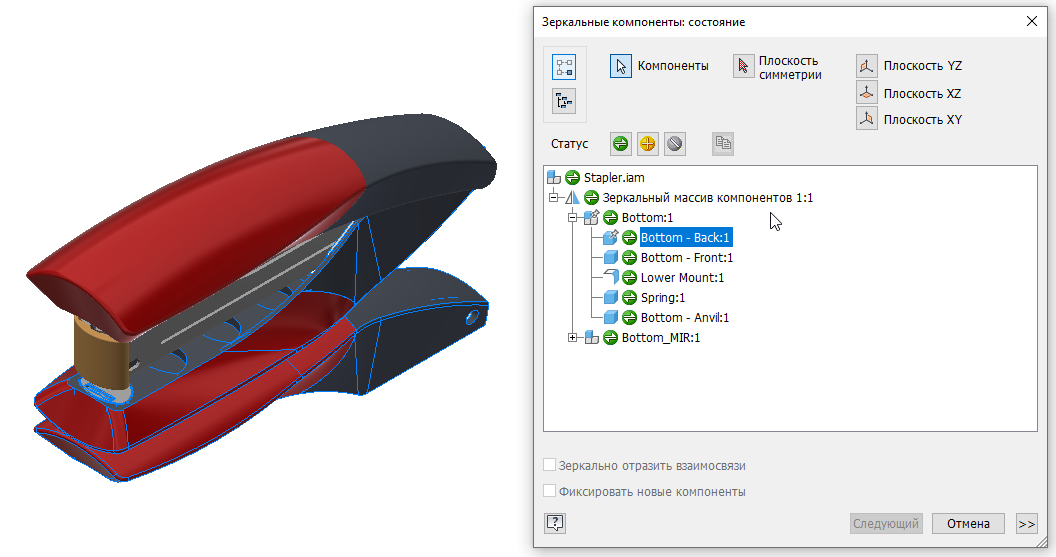
Task: Enable Зеркально отразить взаимосвязи checkbox
Action: (x=550, y=465)
